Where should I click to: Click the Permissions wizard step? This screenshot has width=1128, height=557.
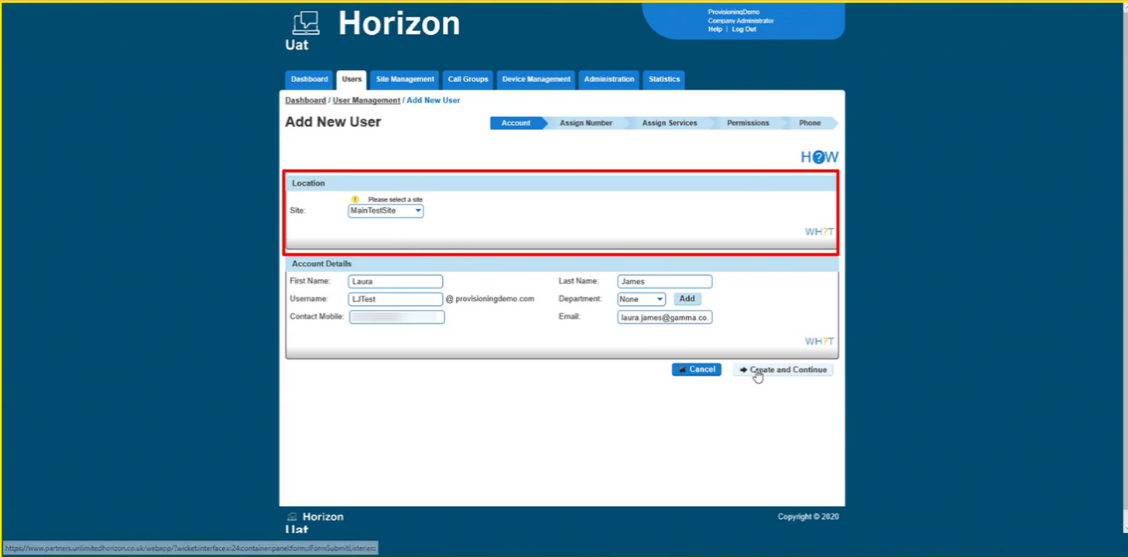747,123
